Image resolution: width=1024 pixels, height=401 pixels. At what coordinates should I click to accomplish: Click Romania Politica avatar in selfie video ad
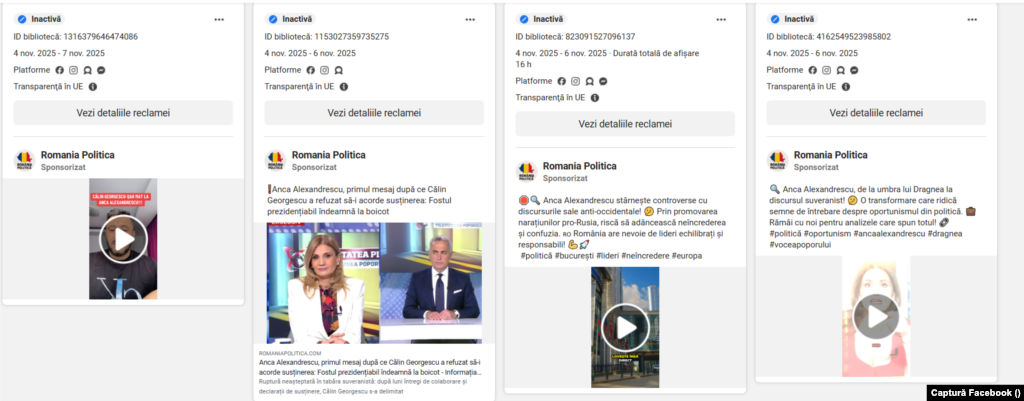[24, 160]
